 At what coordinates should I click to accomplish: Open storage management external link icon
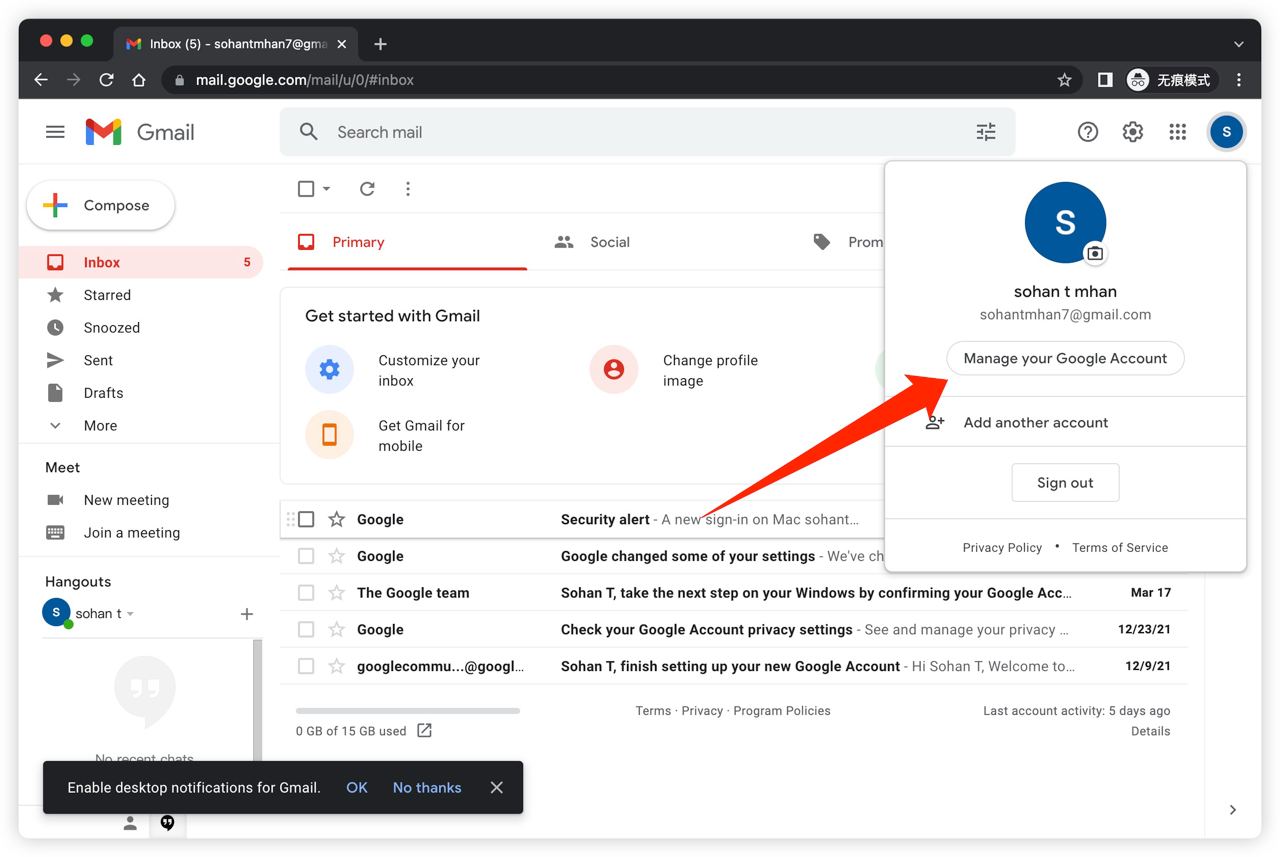point(424,731)
